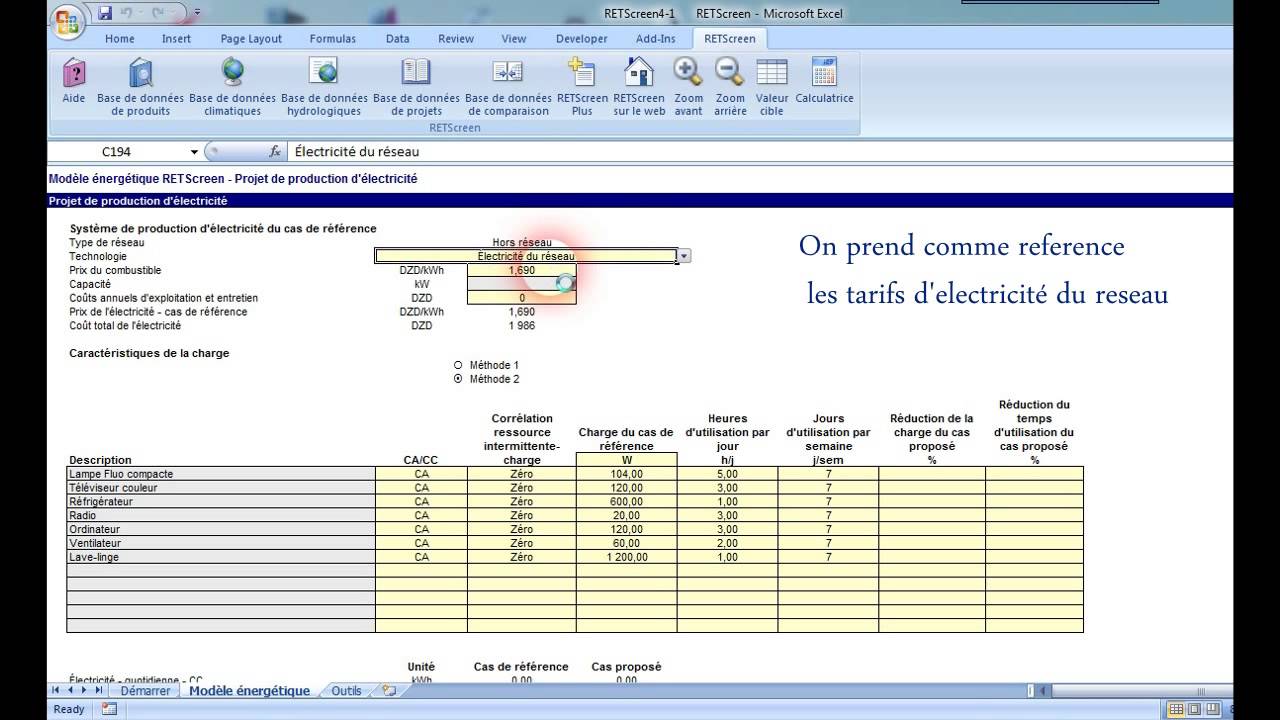Open the View ribbon tab

click(514, 39)
